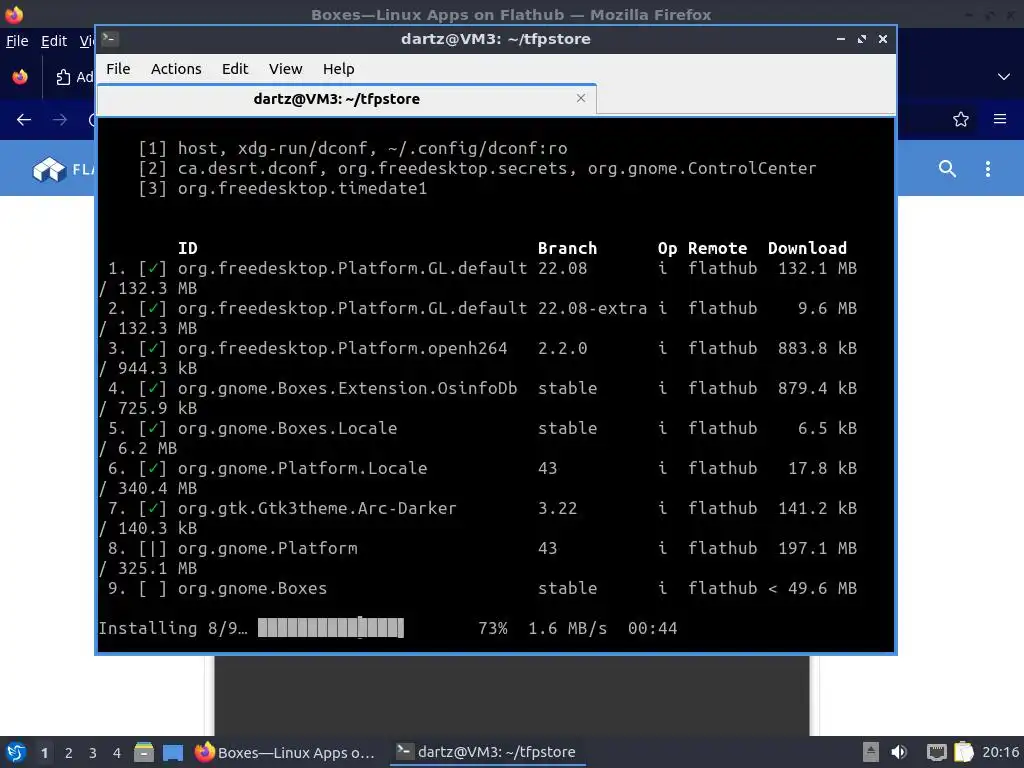
Task: Switch to the dartz@VM3 terminal taskbar entry
Action: (x=487, y=752)
